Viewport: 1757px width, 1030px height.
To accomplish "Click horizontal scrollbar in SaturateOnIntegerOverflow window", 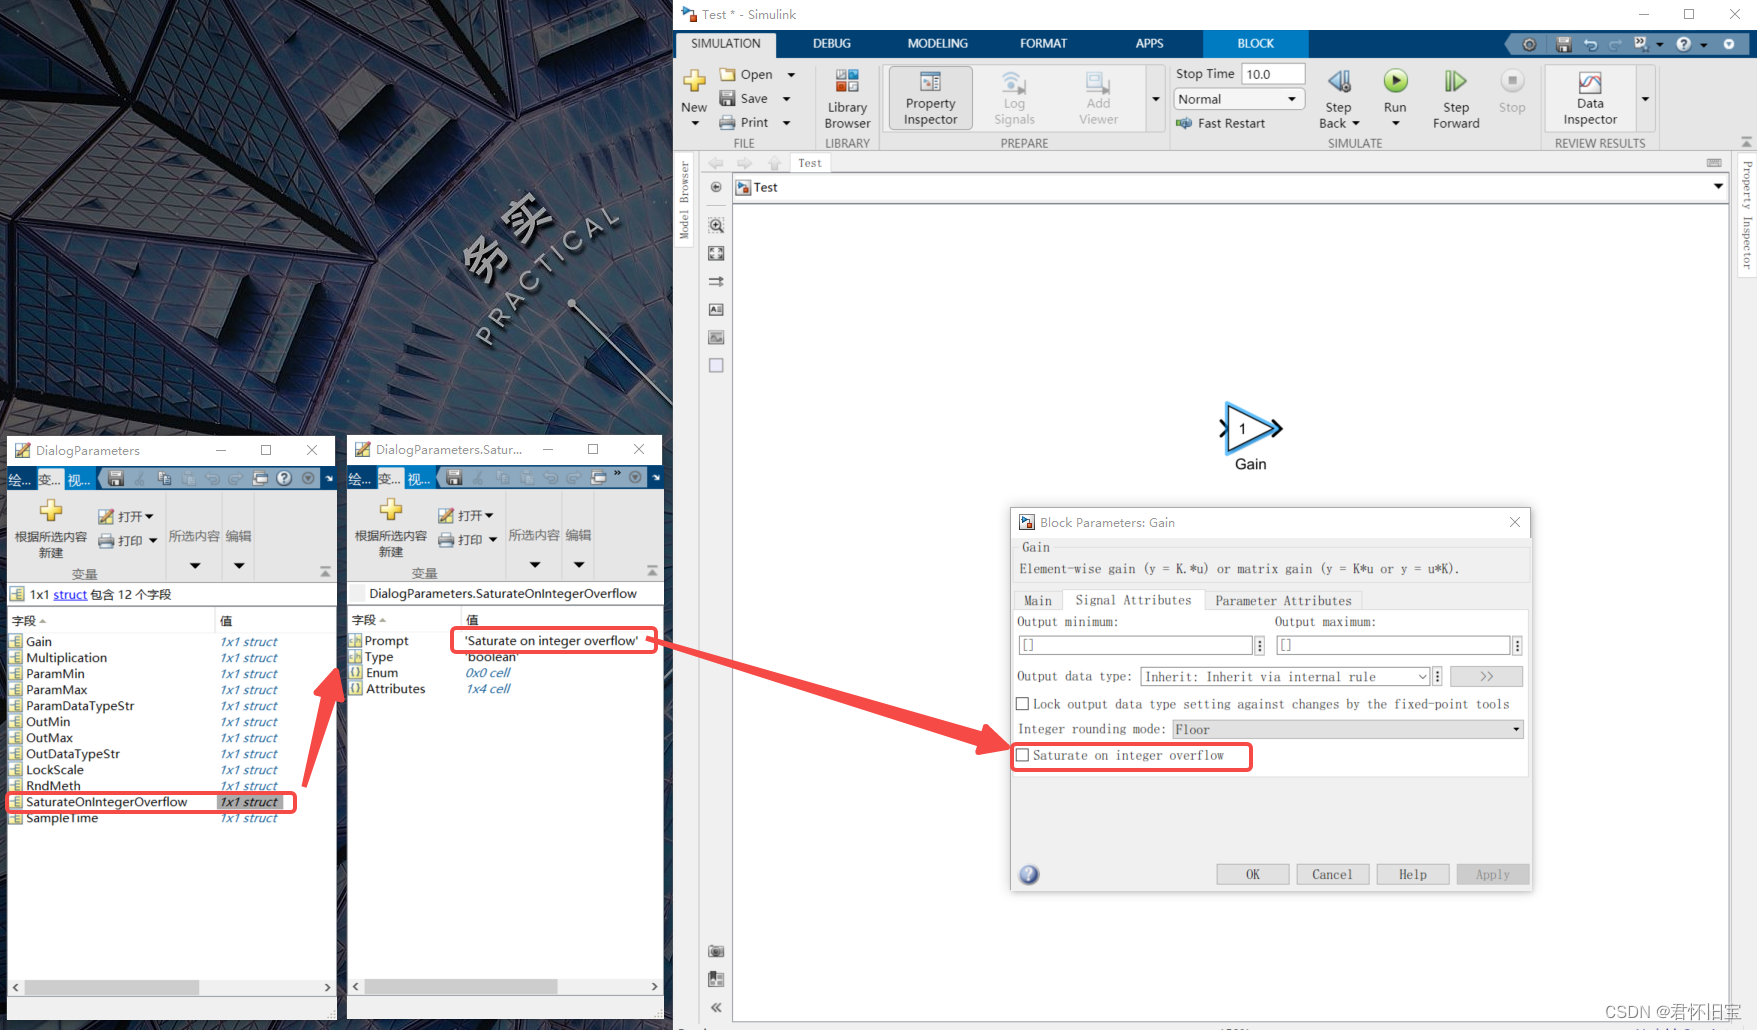I will 460,986.
